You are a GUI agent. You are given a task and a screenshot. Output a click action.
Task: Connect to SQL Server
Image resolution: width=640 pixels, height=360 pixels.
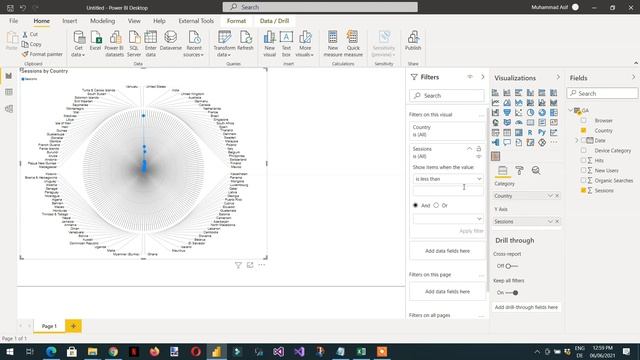pos(134,44)
